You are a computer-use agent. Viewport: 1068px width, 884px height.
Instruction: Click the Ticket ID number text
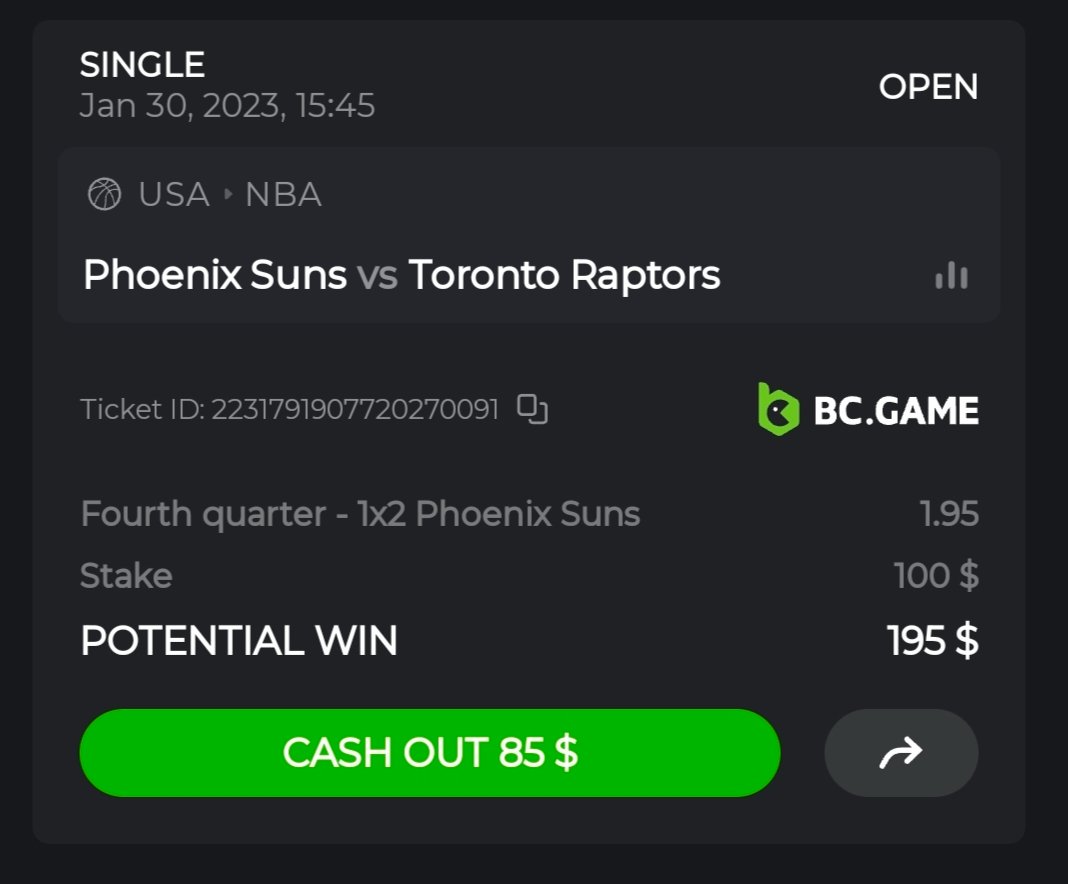click(354, 410)
